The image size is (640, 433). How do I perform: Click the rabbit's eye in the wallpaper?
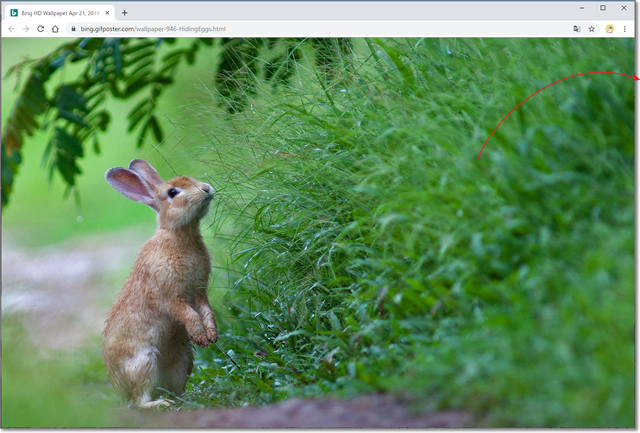point(173,192)
